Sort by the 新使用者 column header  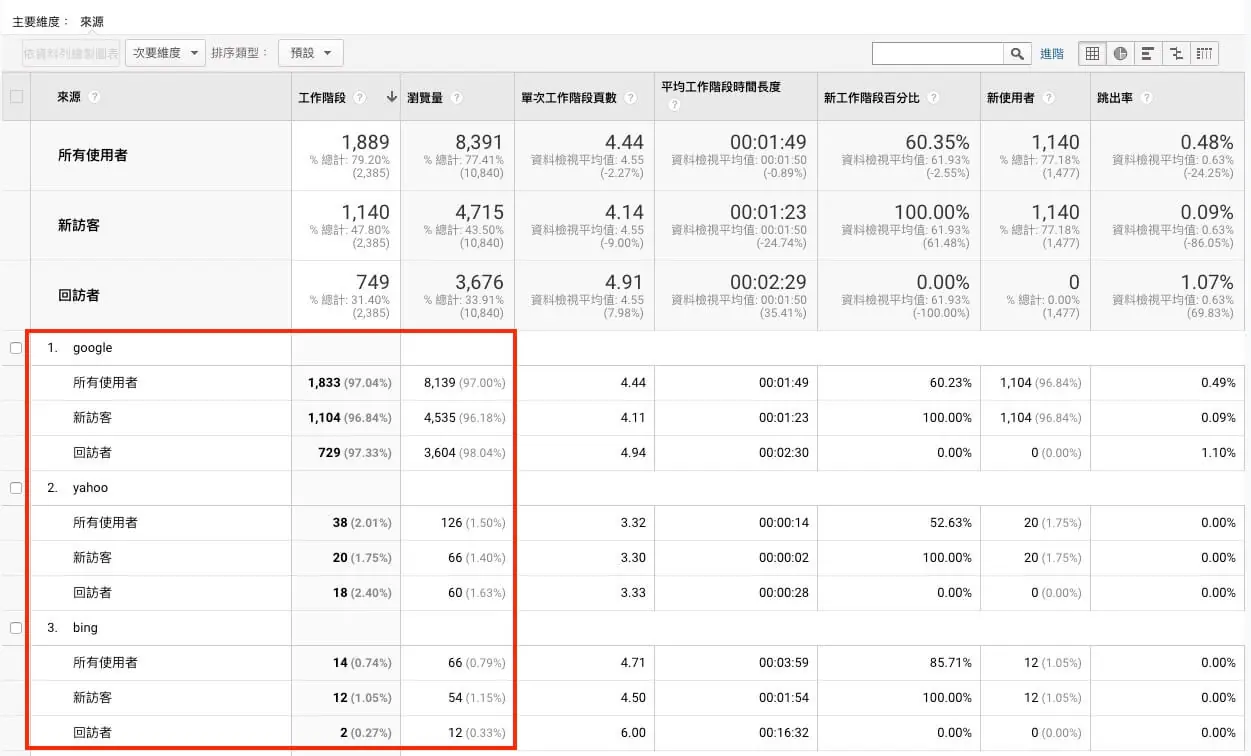[x=1011, y=98]
